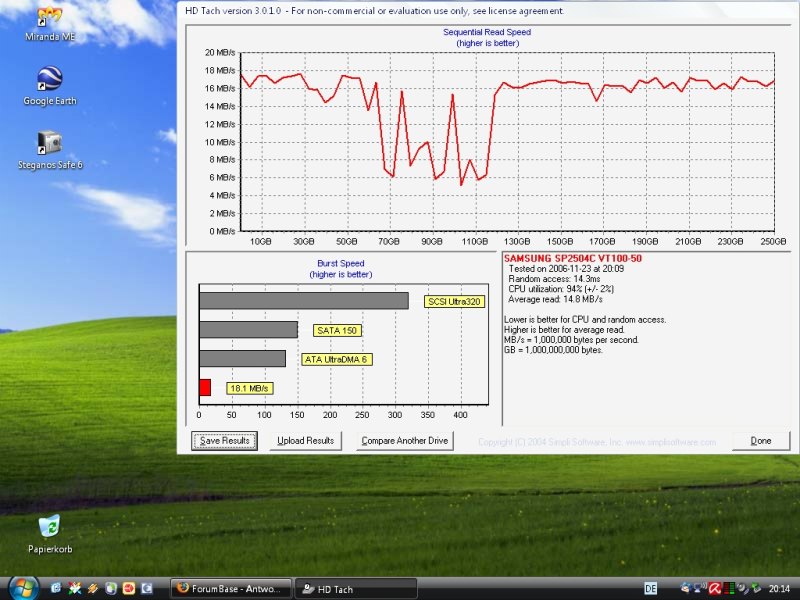The height and width of the screenshot is (600, 800).
Task: Open the red Avira antivirus tray icon
Action: tap(714, 589)
